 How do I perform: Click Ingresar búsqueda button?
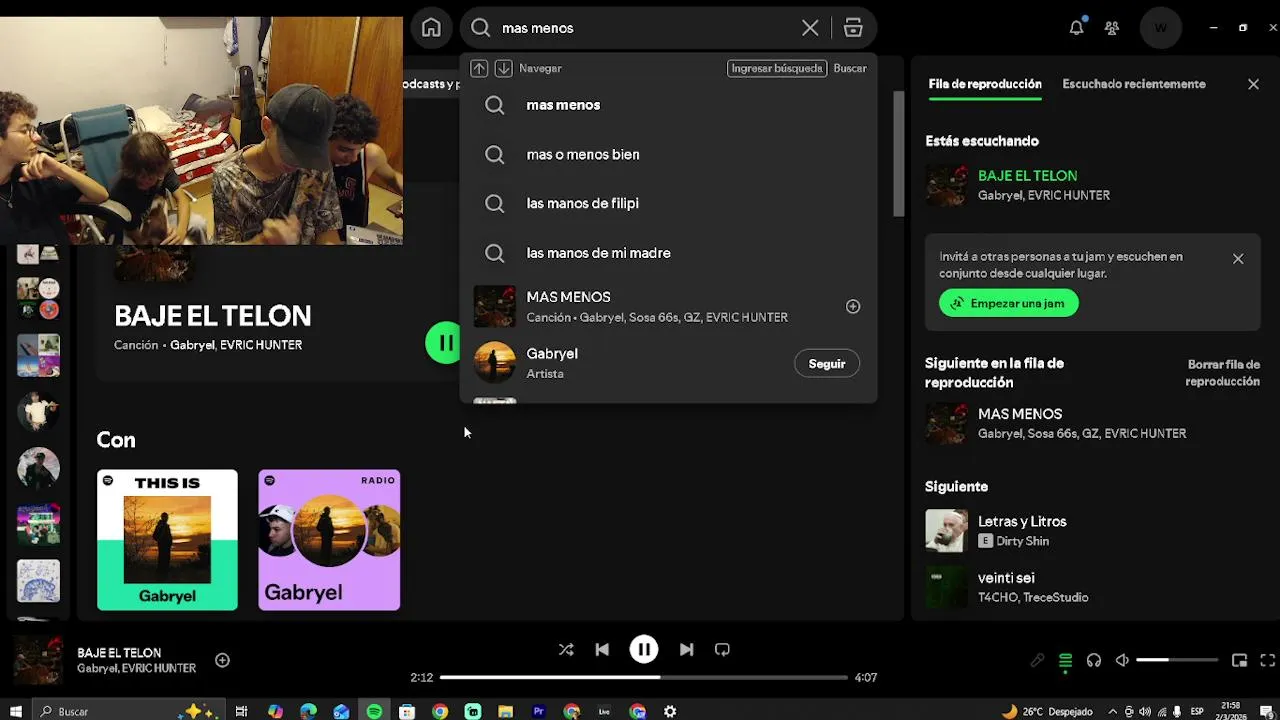pos(777,68)
